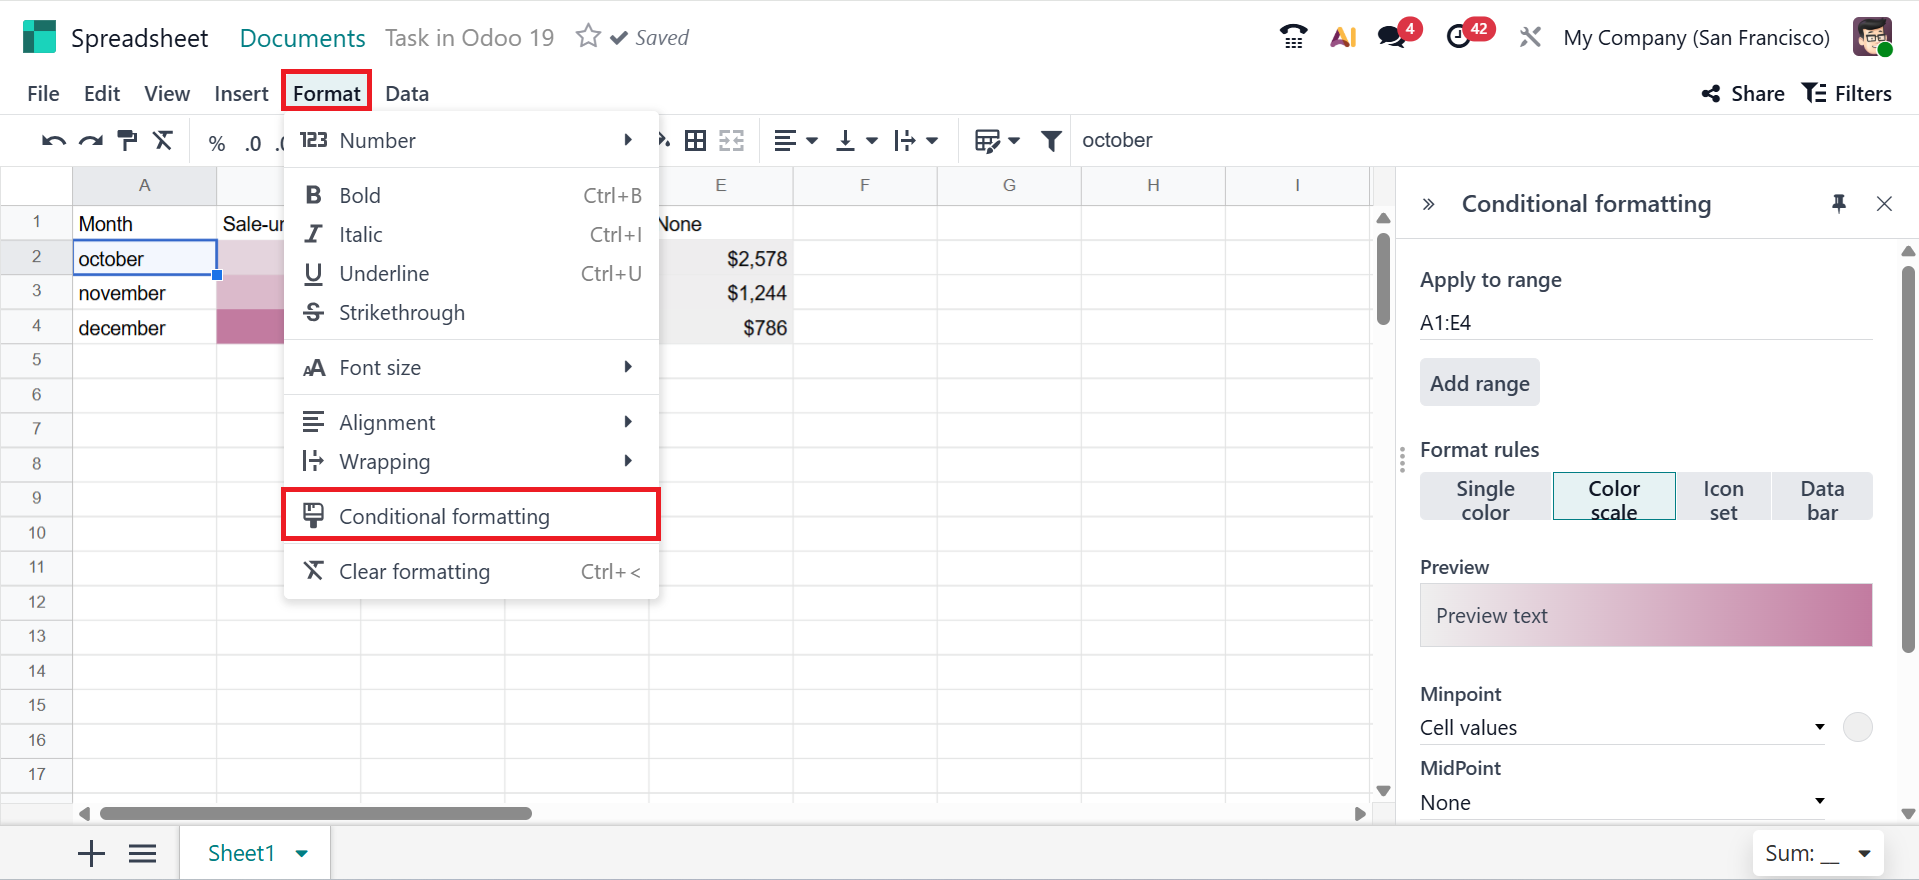The width and height of the screenshot is (1919, 880).
Task: Close the Conditional formatting panel
Action: 1884,204
